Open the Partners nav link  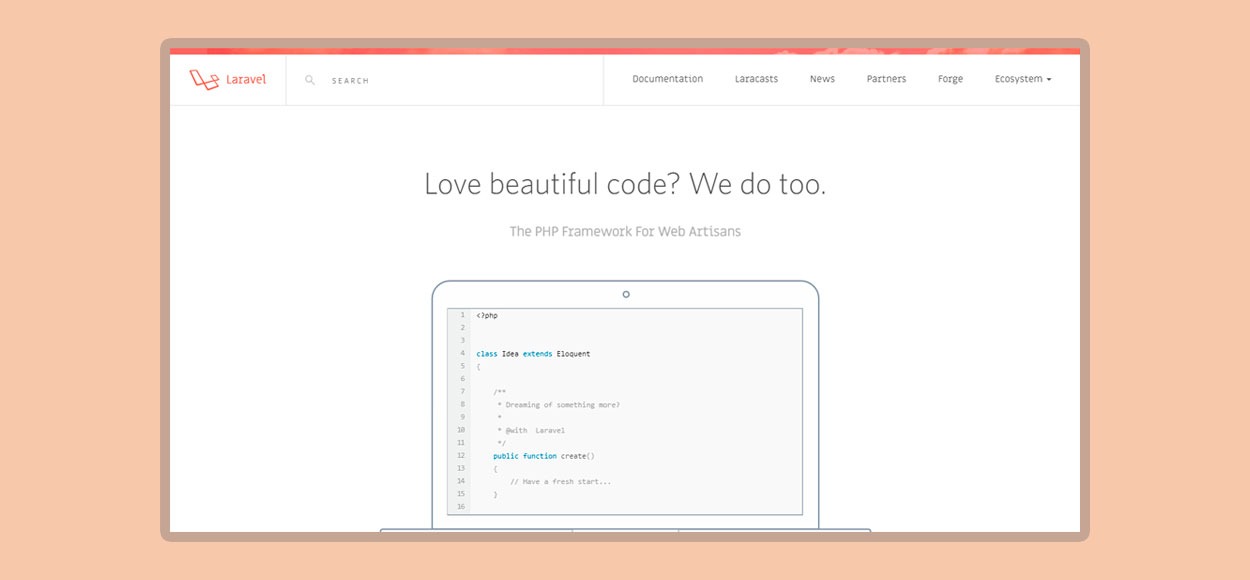click(886, 79)
